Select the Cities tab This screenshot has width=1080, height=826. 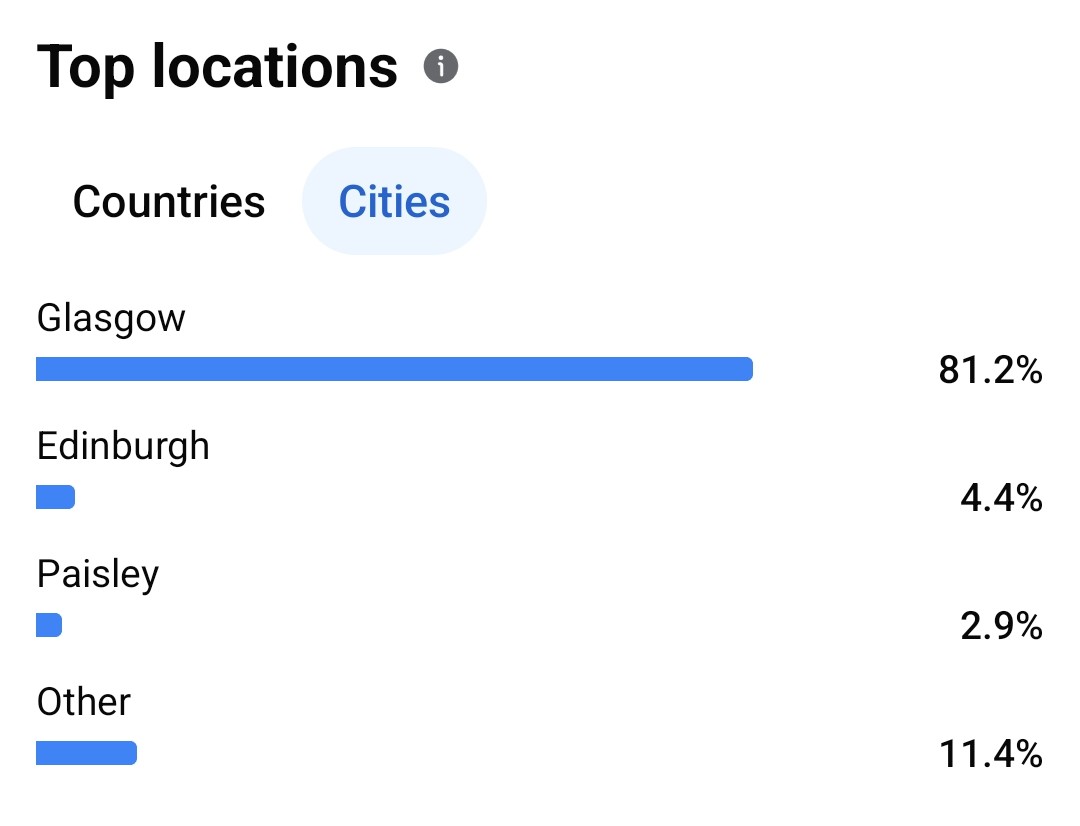pos(394,202)
